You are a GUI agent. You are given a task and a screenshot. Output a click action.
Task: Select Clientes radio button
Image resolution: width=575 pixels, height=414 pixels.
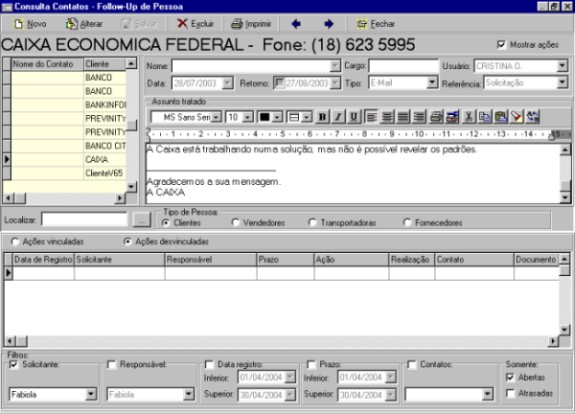166,223
